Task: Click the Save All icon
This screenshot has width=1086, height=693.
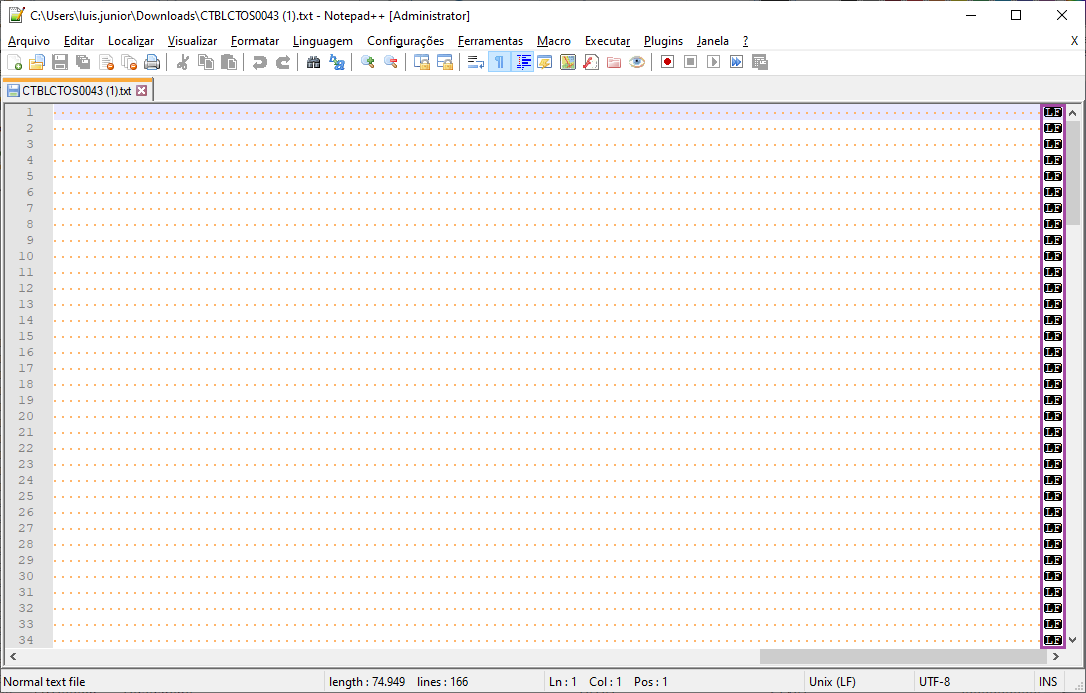Action: coord(83,62)
